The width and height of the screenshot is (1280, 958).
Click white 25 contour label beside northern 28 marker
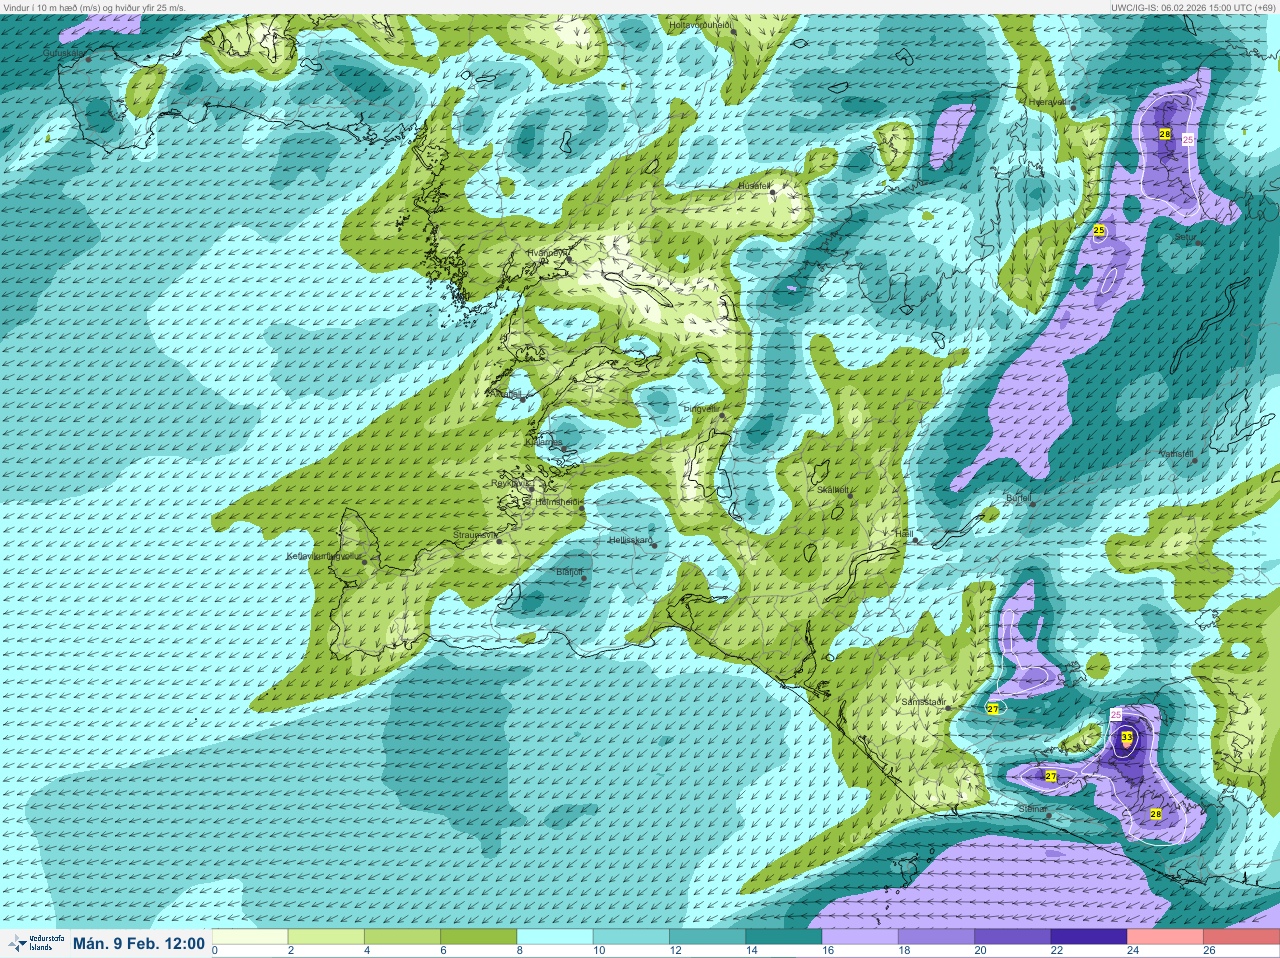pos(1188,140)
